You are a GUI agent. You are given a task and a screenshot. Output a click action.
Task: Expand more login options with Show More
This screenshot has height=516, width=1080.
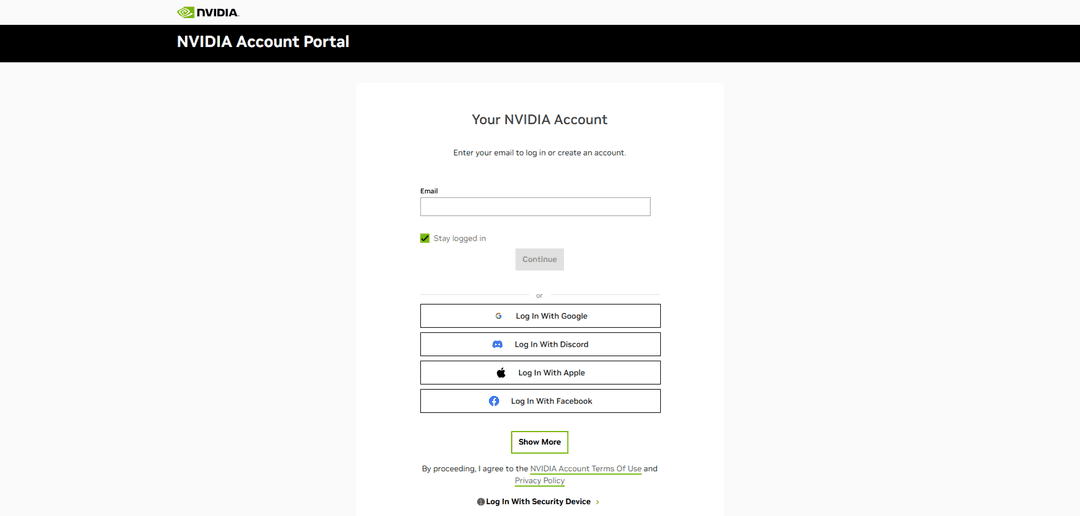coord(539,442)
